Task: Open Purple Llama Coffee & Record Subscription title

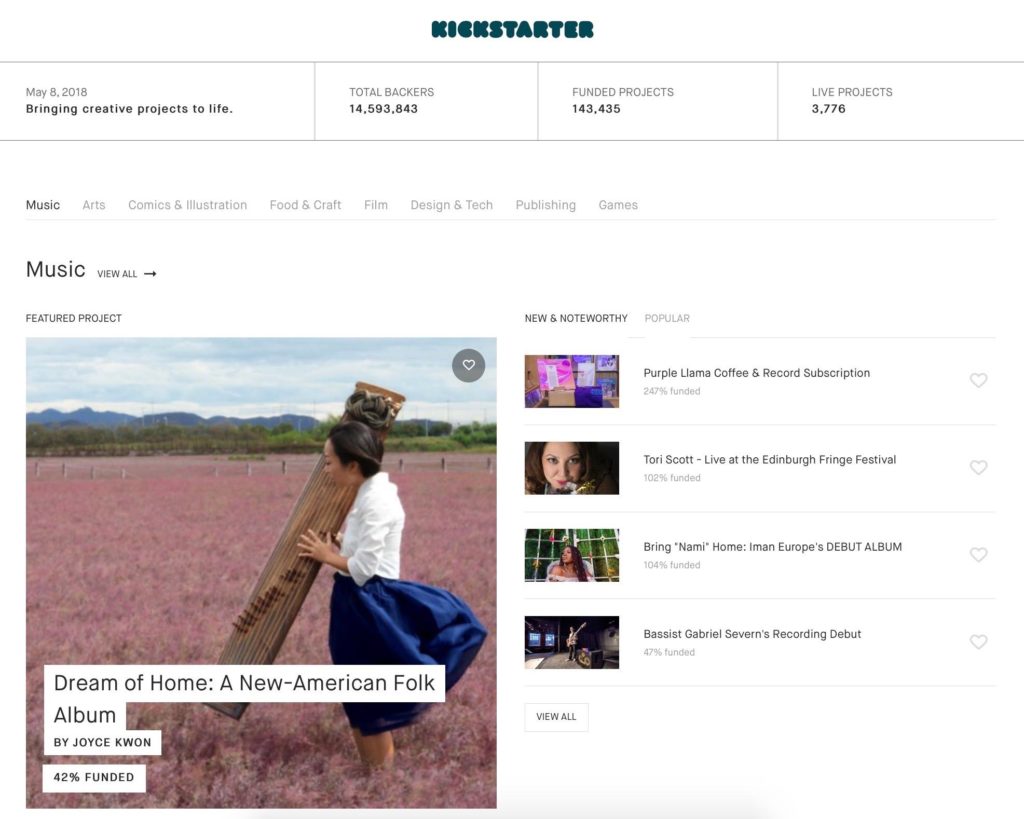Action: pyautogui.click(x=756, y=373)
